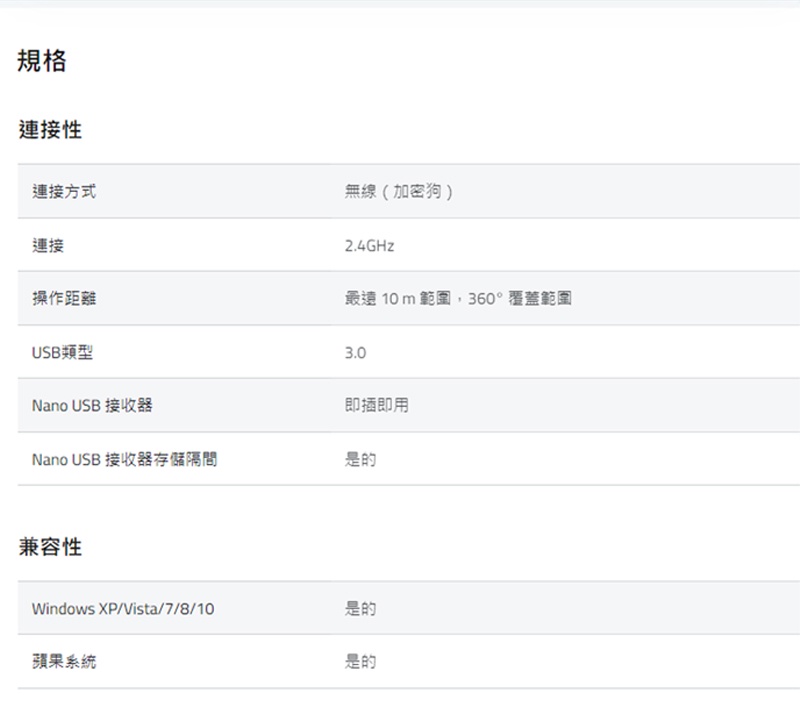Select 是的 in the 接收器存儲隔間 row
The width and height of the screenshot is (800, 717).
click(360, 460)
